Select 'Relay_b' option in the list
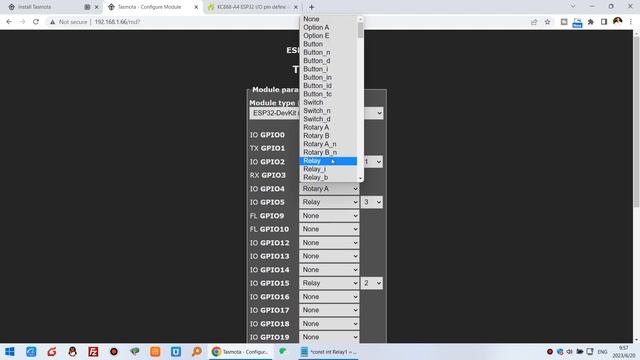Viewport: 640px width, 360px height. click(x=328, y=177)
